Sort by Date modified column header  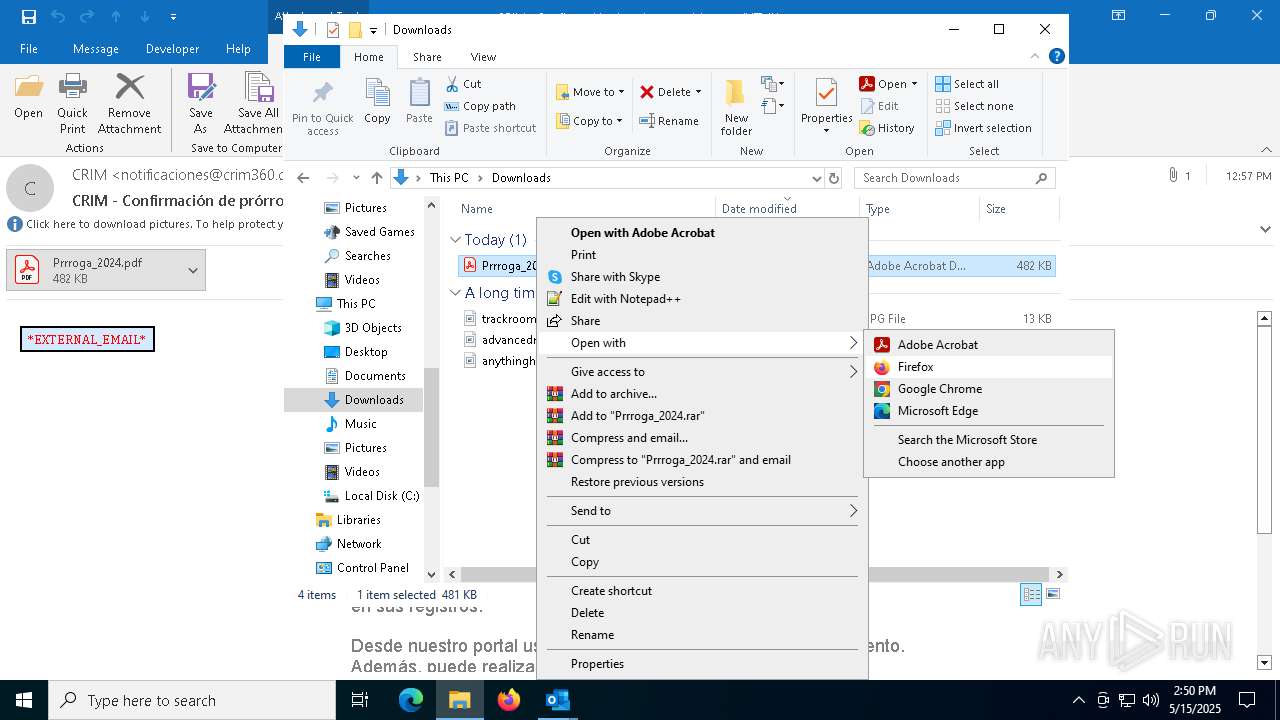(x=786, y=209)
